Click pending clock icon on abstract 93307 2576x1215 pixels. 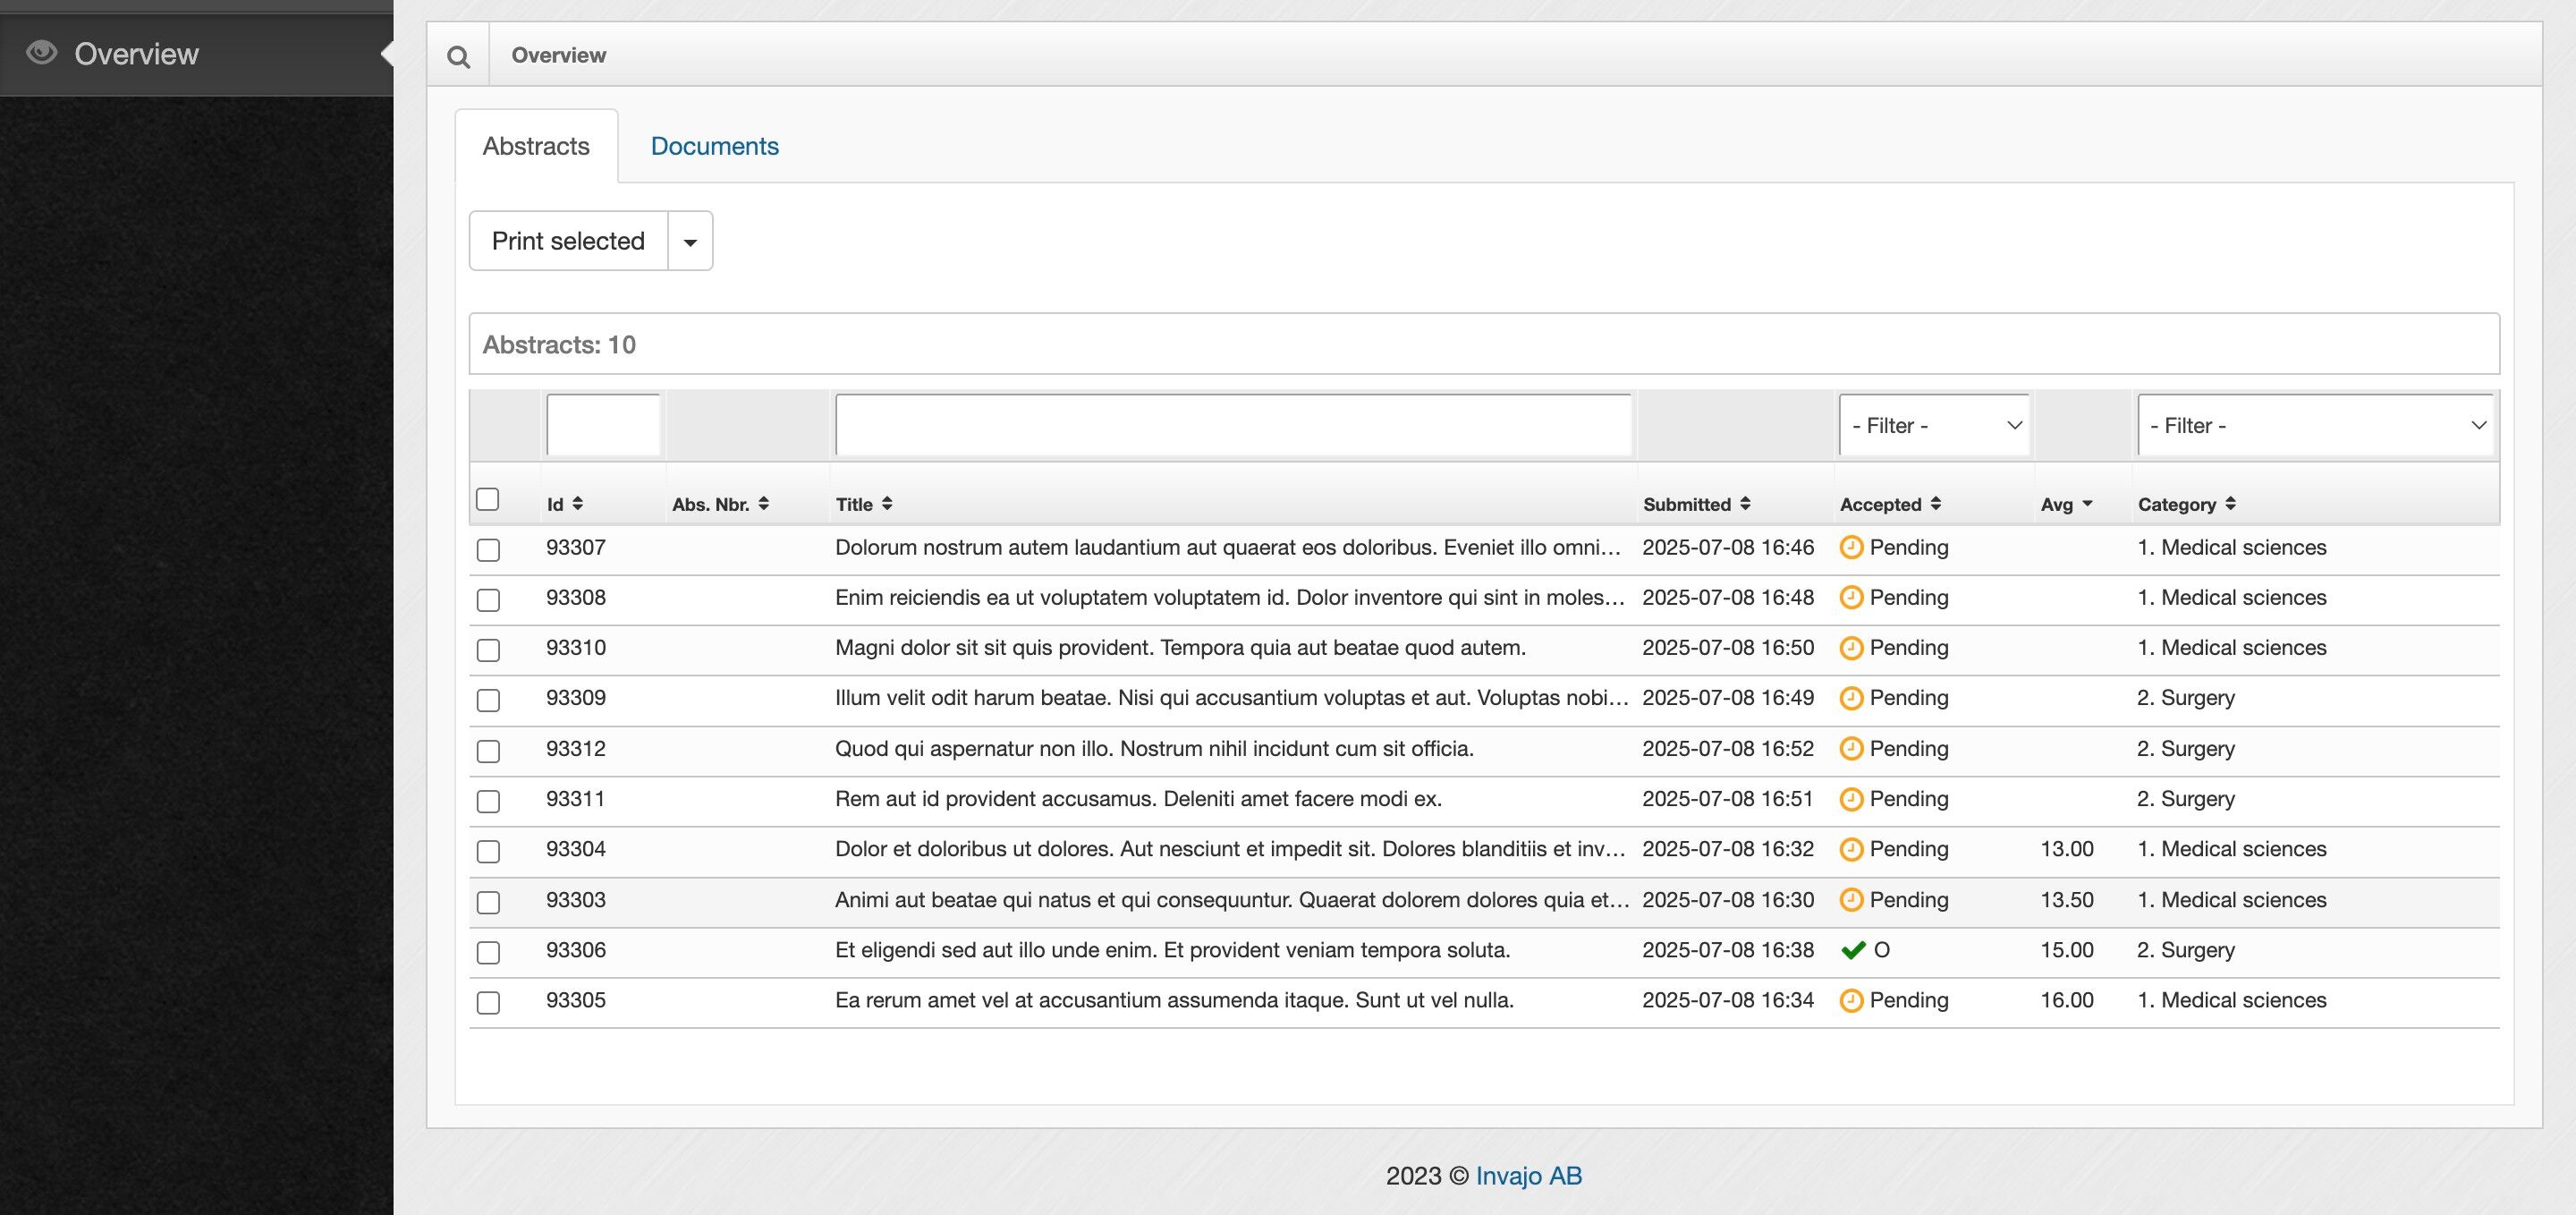click(1851, 547)
